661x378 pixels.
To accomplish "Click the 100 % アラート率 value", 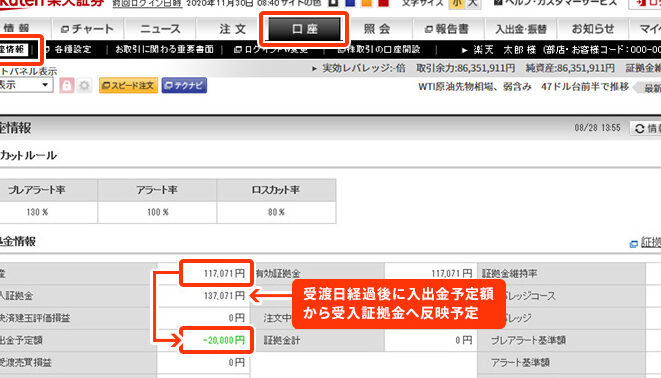I will [x=158, y=212].
